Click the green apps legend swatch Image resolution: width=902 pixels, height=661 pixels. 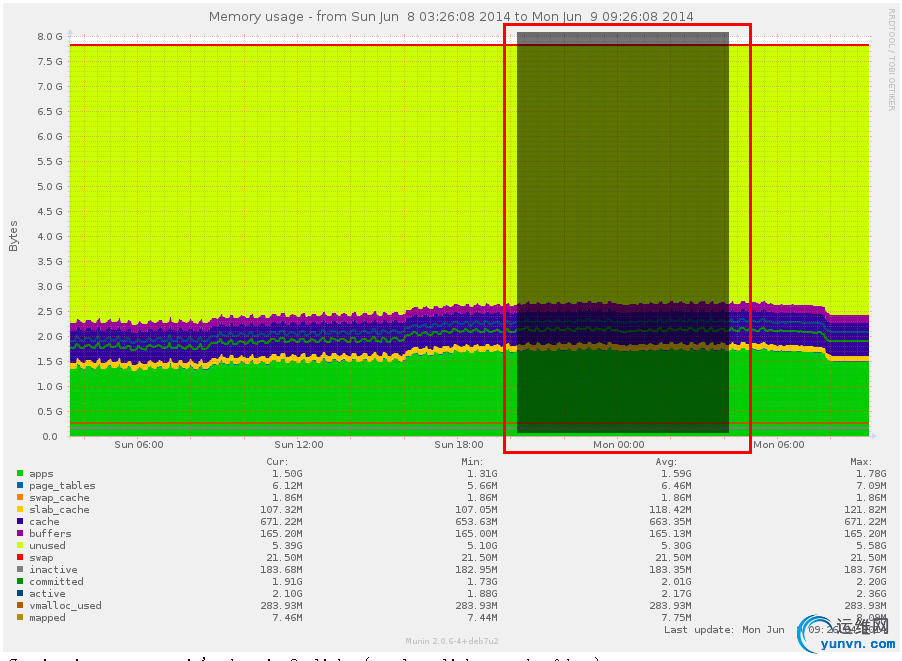tap(20, 473)
